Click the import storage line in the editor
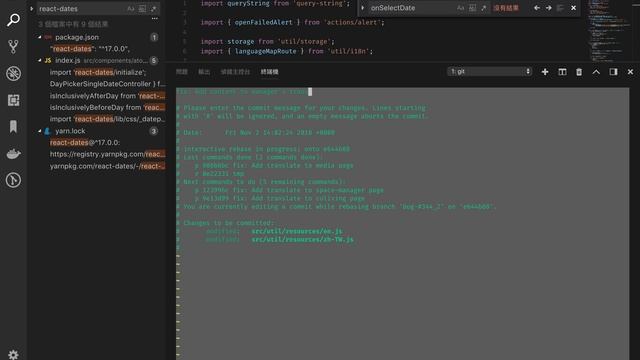Image resolution: width=640 pixels, height=360 pixels. click(267, 42)
